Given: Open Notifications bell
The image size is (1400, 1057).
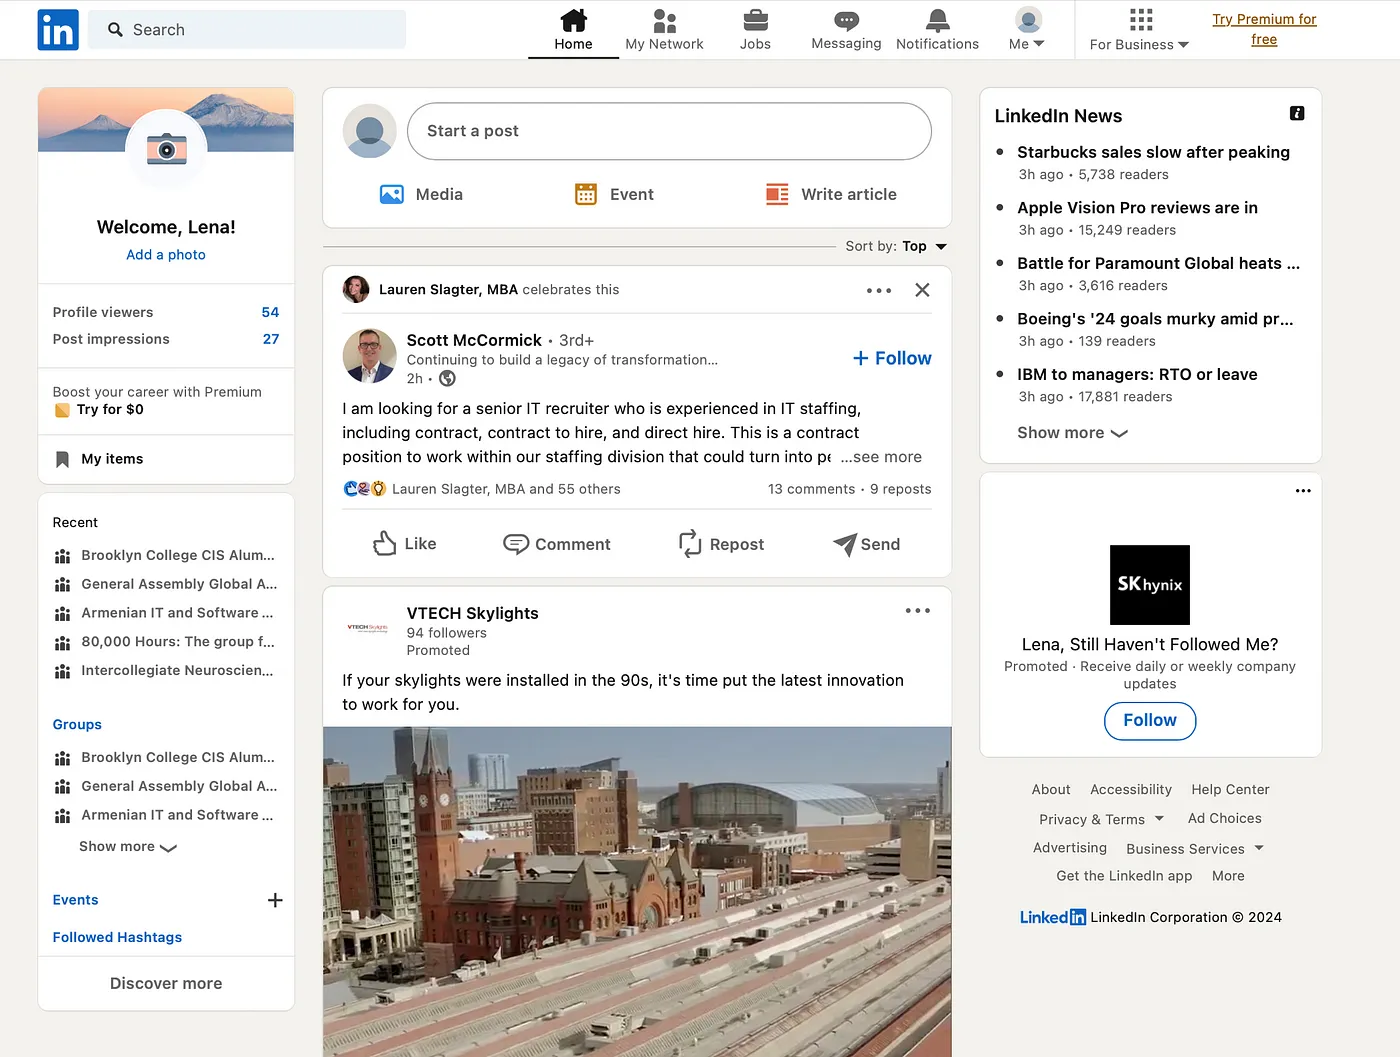Looking at the screenshot, I should (937, 30).
